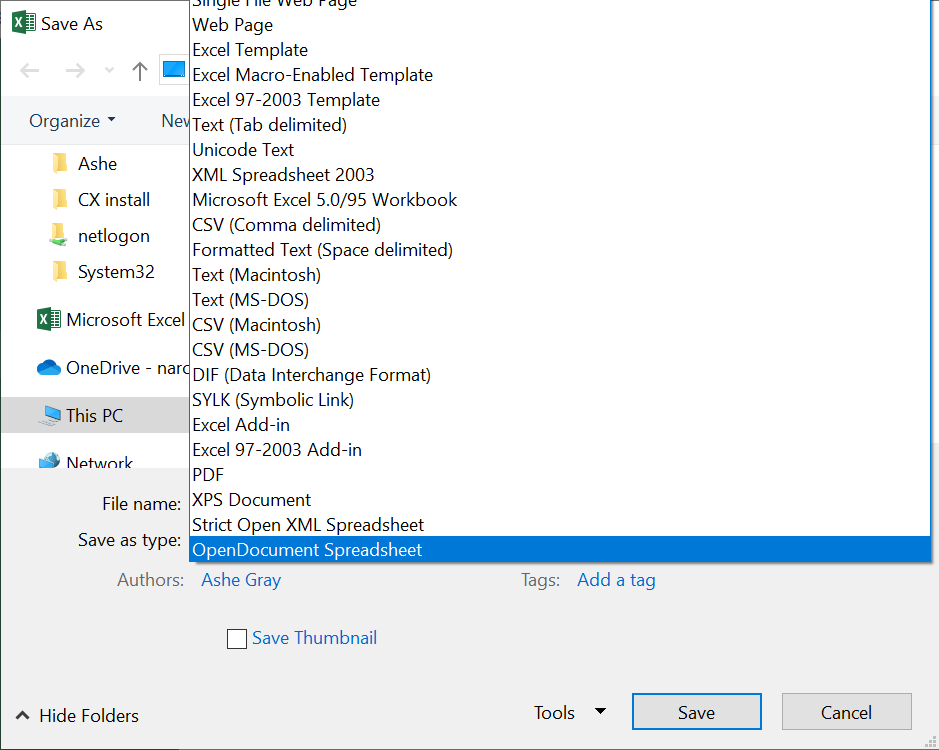
Task: Open the Tools dropdown
Action: click(x=570, y=712)
